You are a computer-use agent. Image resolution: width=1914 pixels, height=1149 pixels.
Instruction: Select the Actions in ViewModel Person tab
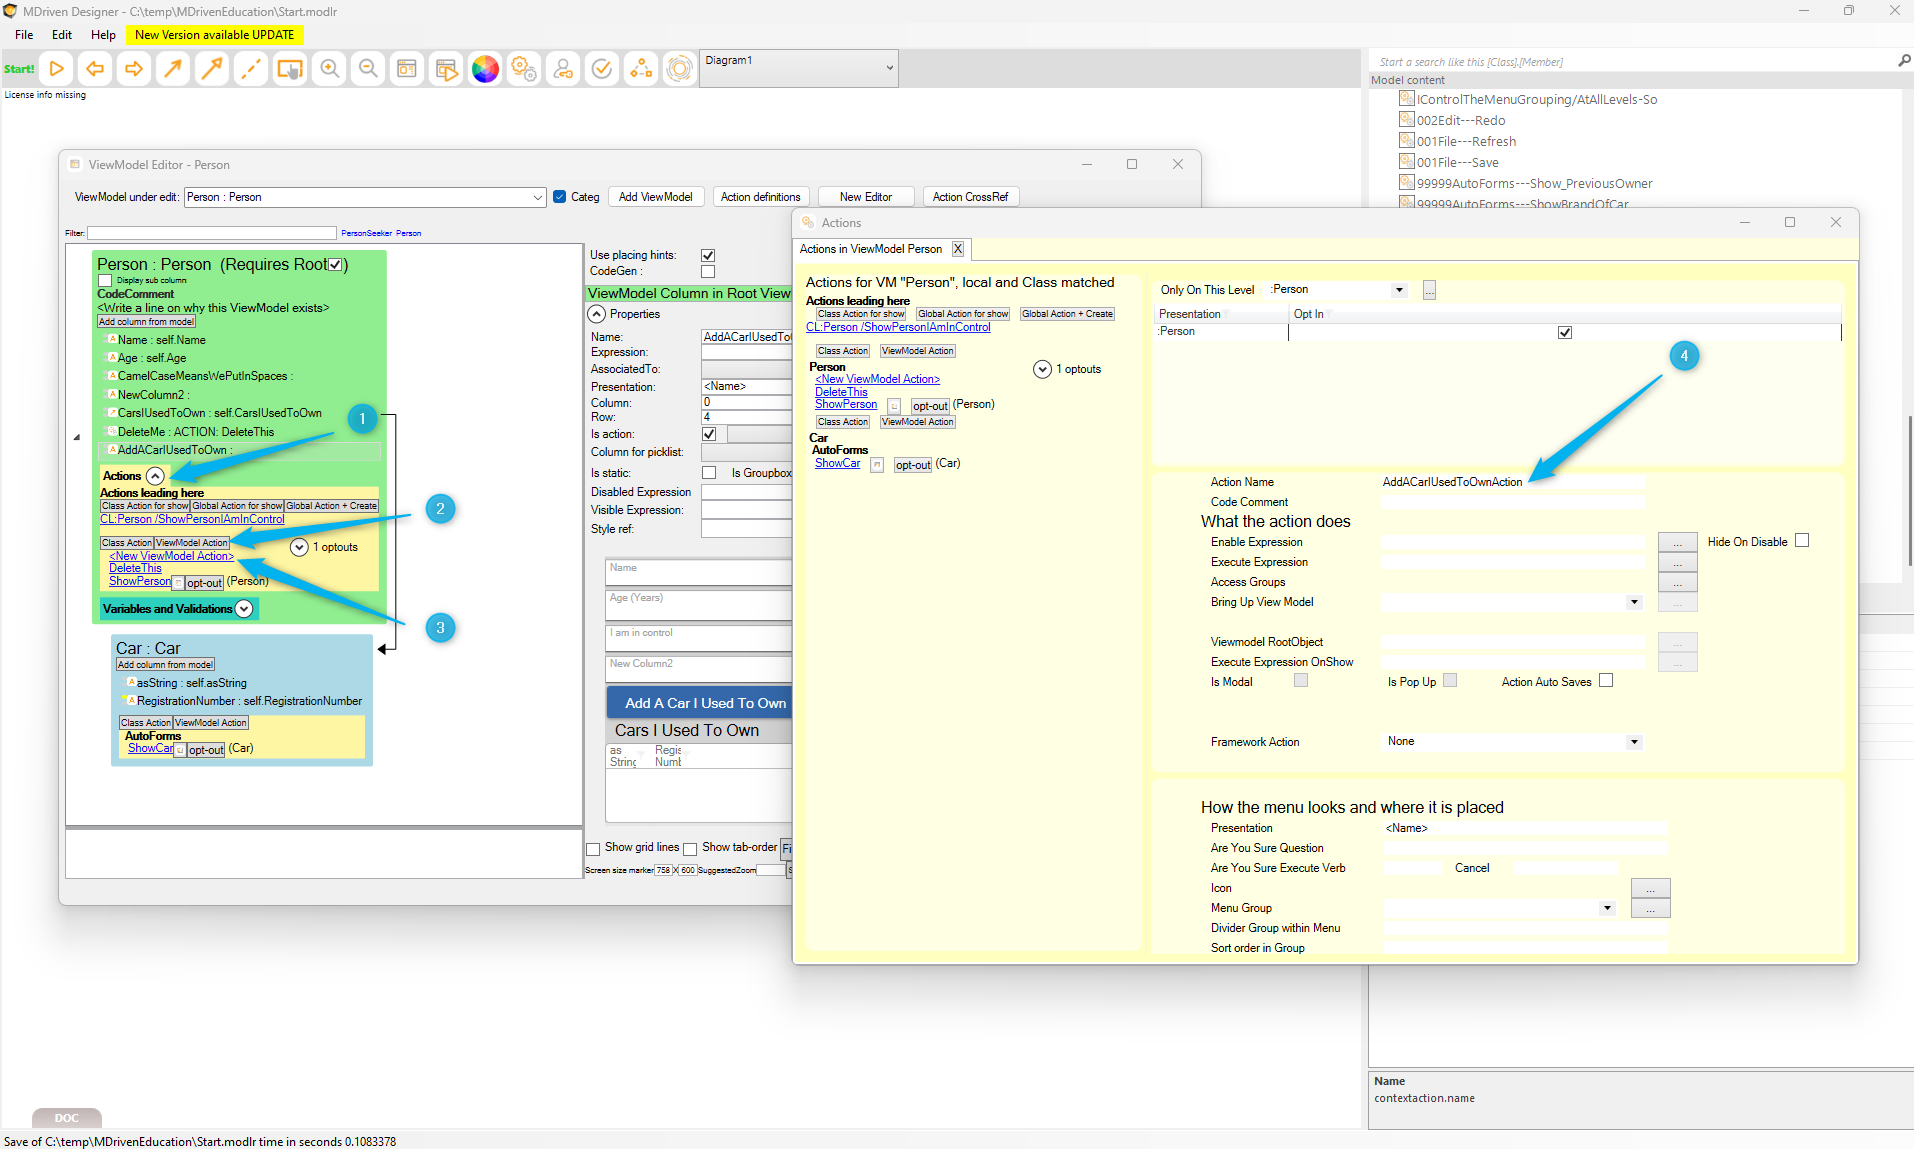870,249
